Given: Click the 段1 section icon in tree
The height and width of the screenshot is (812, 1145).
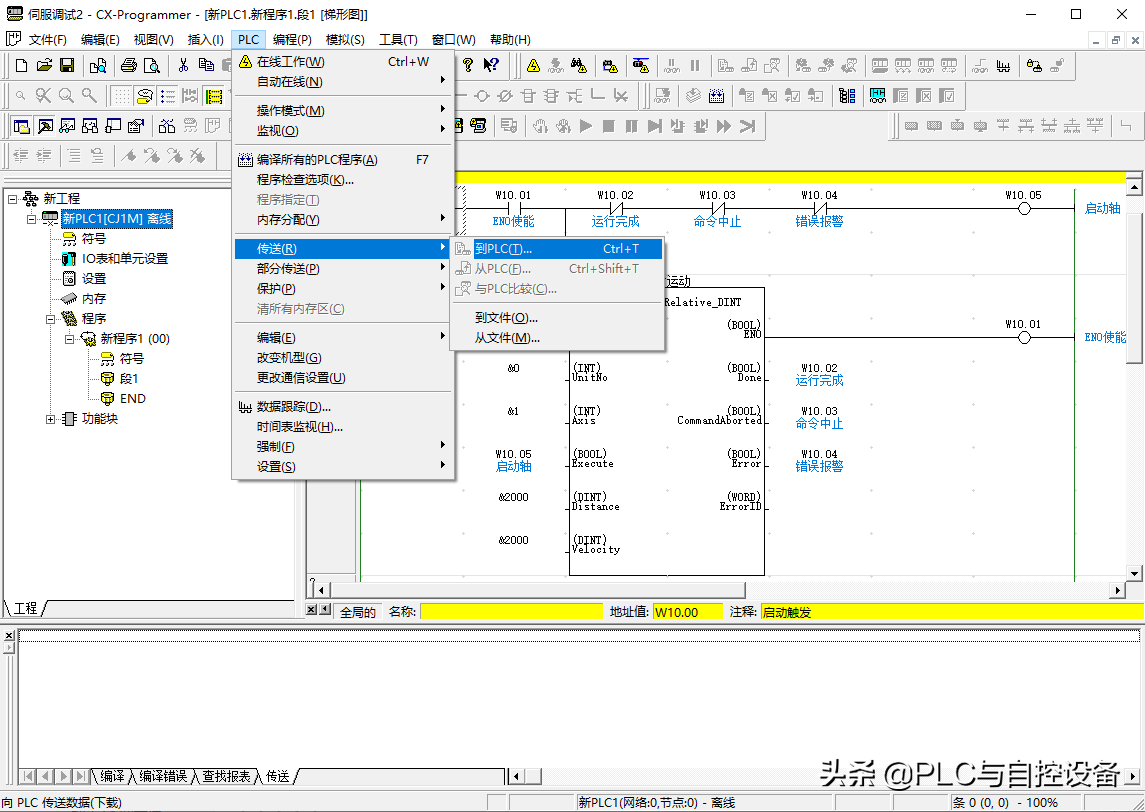Looking at the screenshot, I should pyautogui.click(x=108, y=379).
